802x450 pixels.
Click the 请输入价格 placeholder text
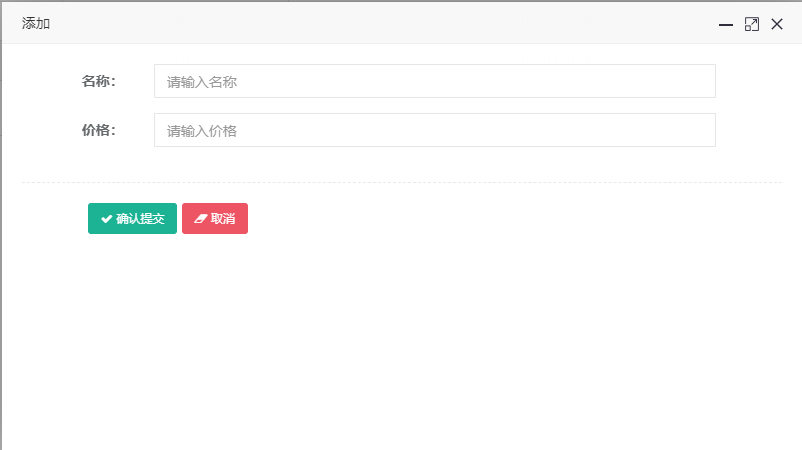click(202, 131)
